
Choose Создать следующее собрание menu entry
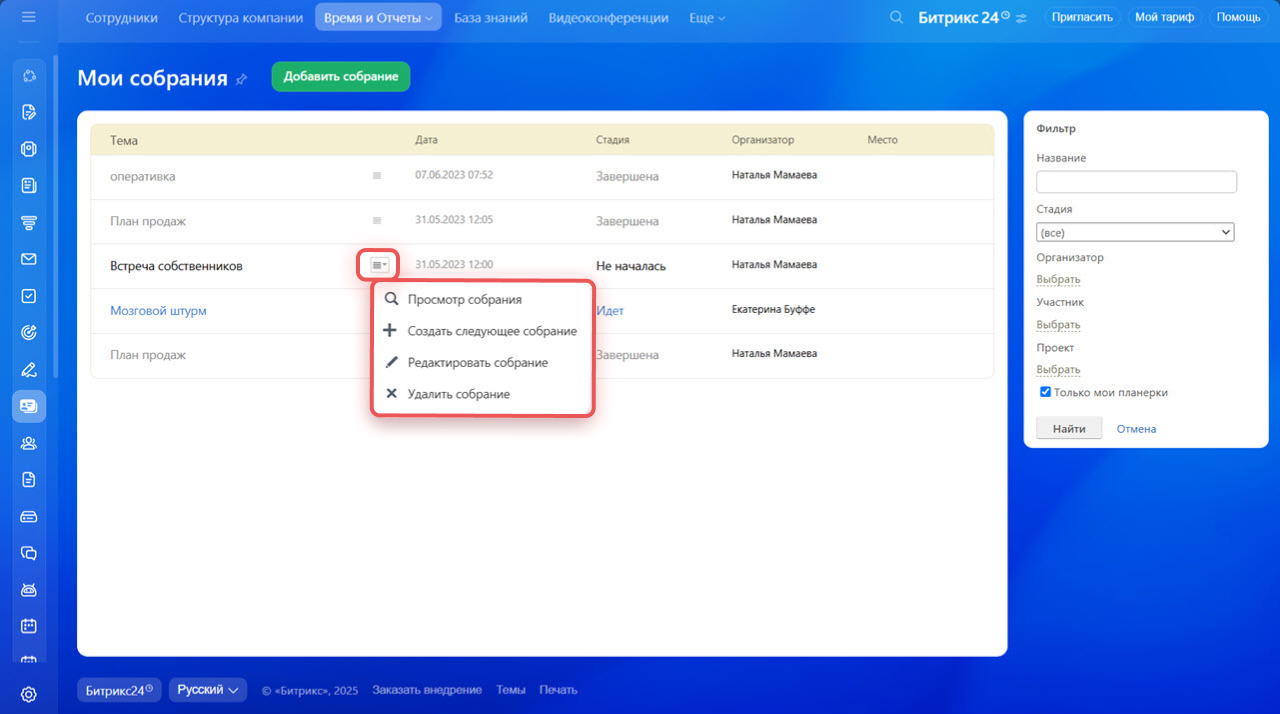pyautogui.click(x=492, y=331)
